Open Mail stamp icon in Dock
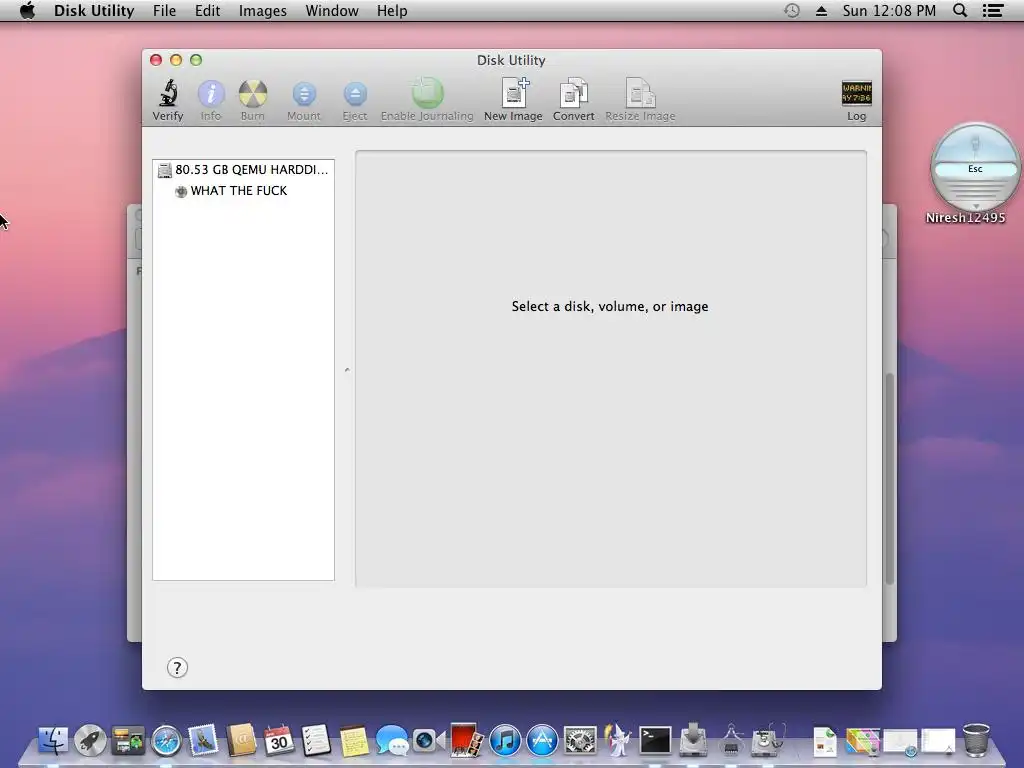The width and height of the screenshot is (1024, 768). pos(203,741)
